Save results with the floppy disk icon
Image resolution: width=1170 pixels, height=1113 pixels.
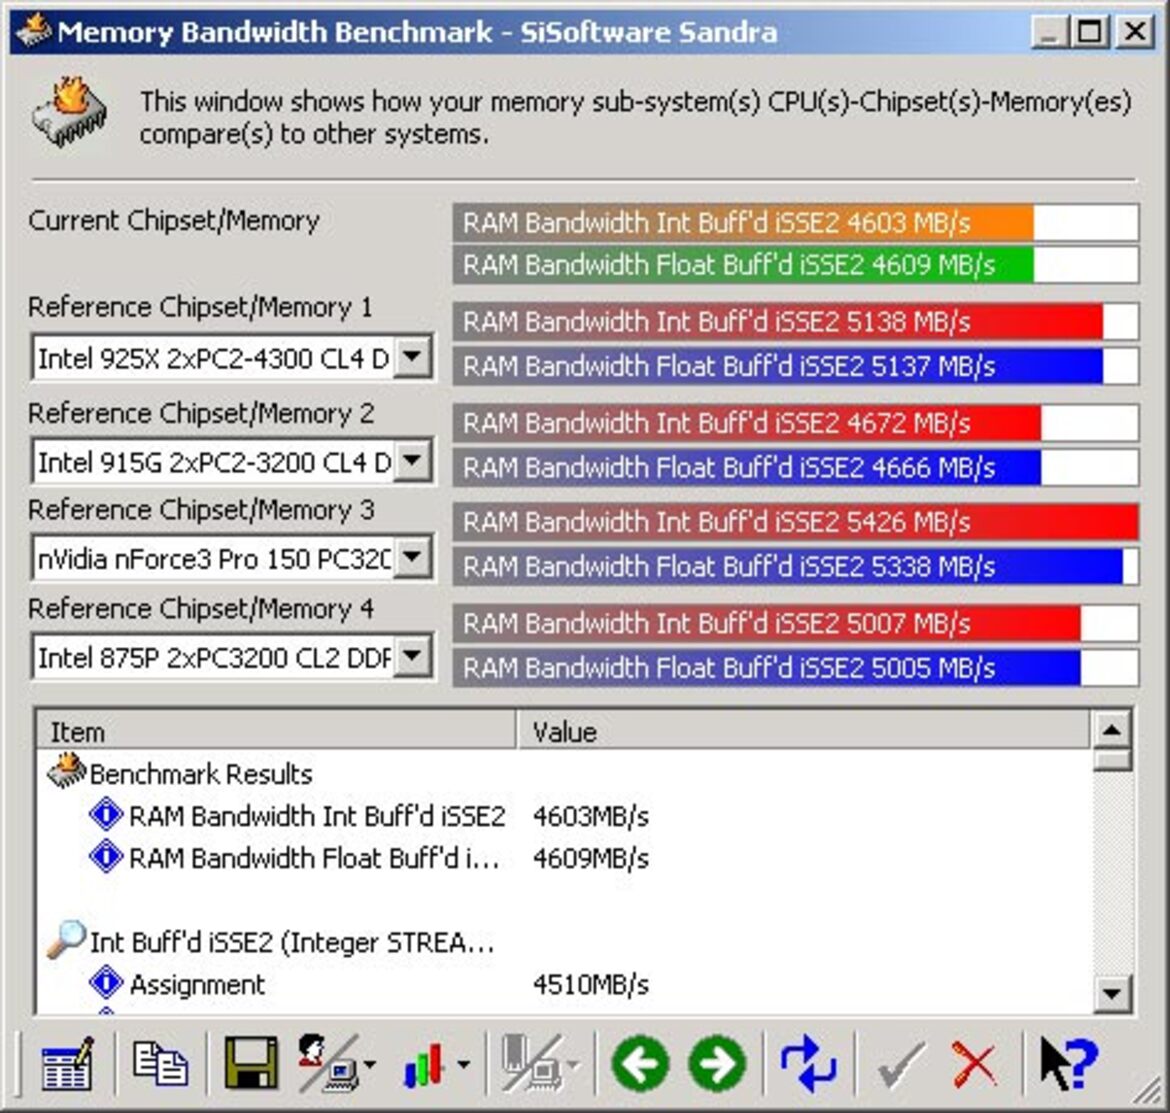tap(251, 1063)
